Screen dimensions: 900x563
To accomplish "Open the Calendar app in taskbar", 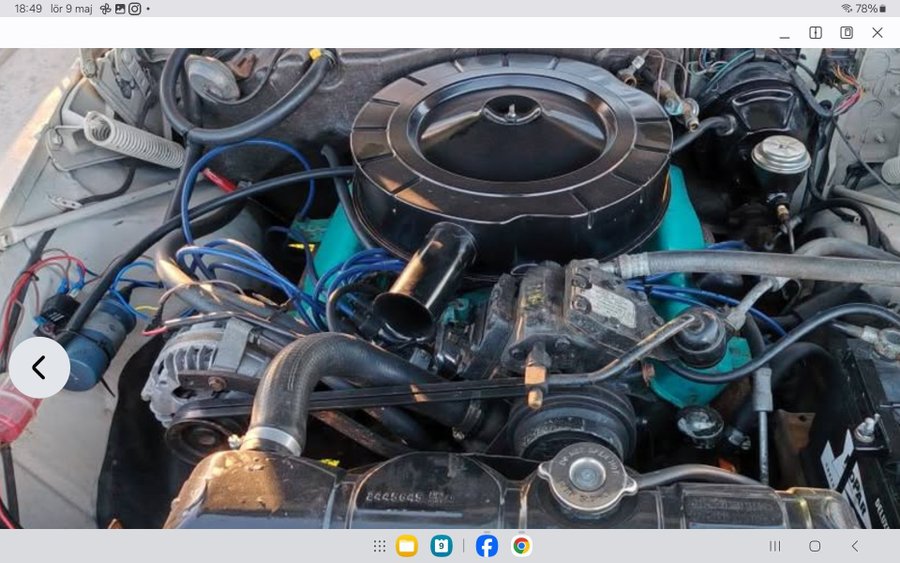I will [441, 546].
